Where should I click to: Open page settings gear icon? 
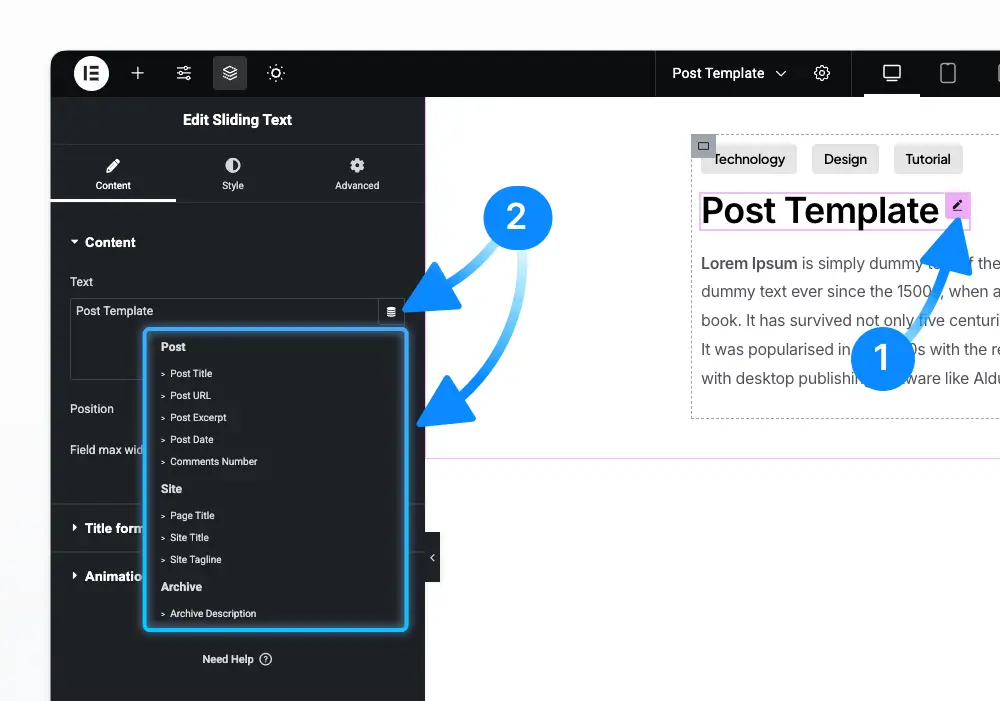pos(822,73)
